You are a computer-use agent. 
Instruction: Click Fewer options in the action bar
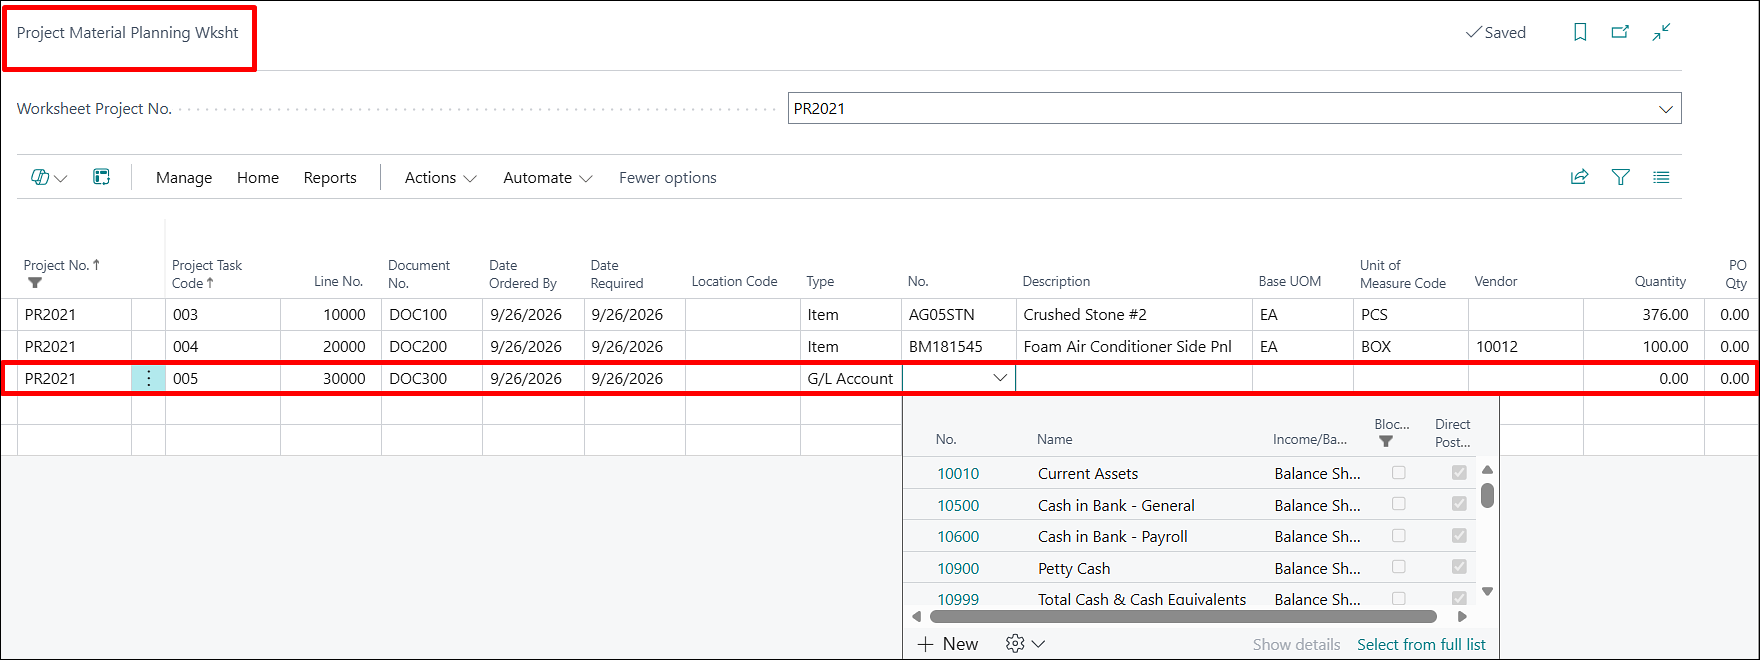(668, 177)
